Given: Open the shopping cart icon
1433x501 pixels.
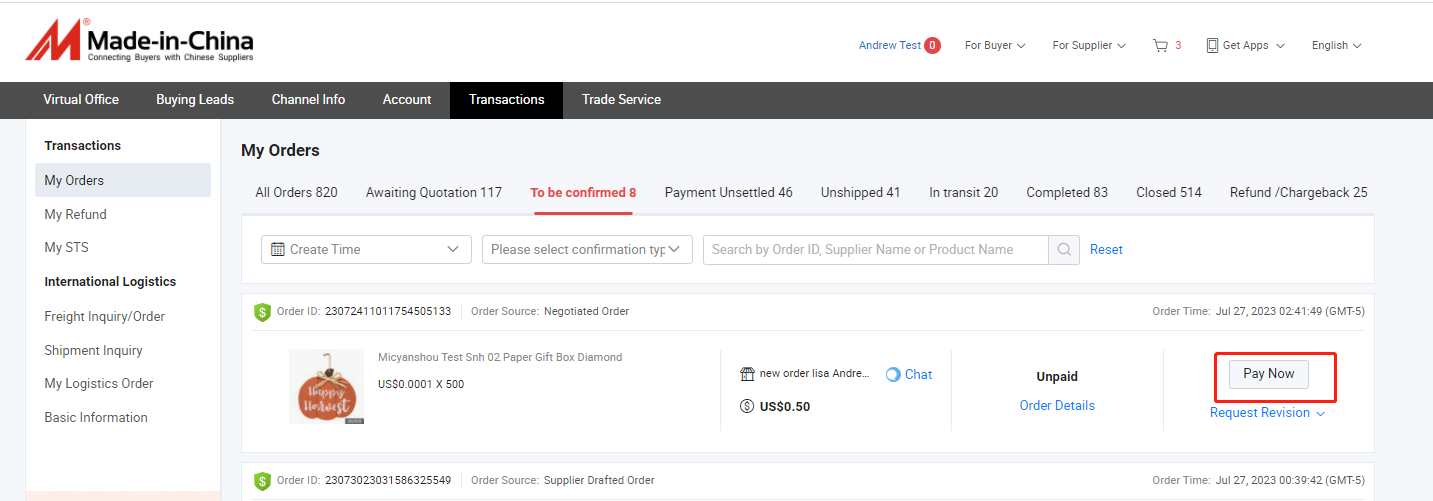Looking at the screenshot, I should coord(1160,45).
